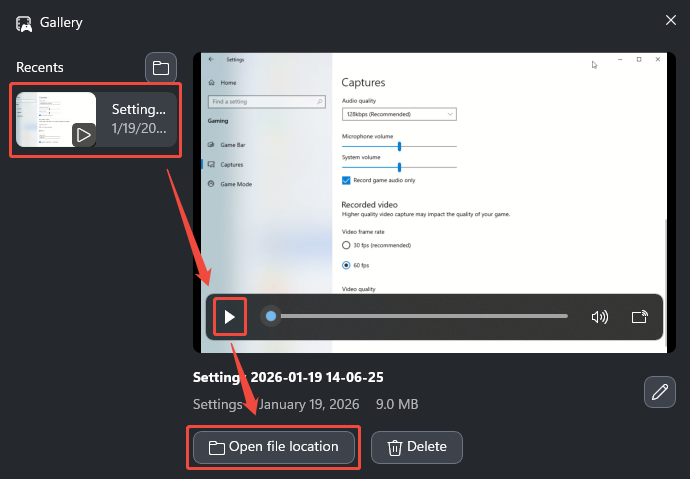Image resolution: width=690 pixels, height=479 pixels.
Task: Delete the selected recording
Action: pos(417,447)
